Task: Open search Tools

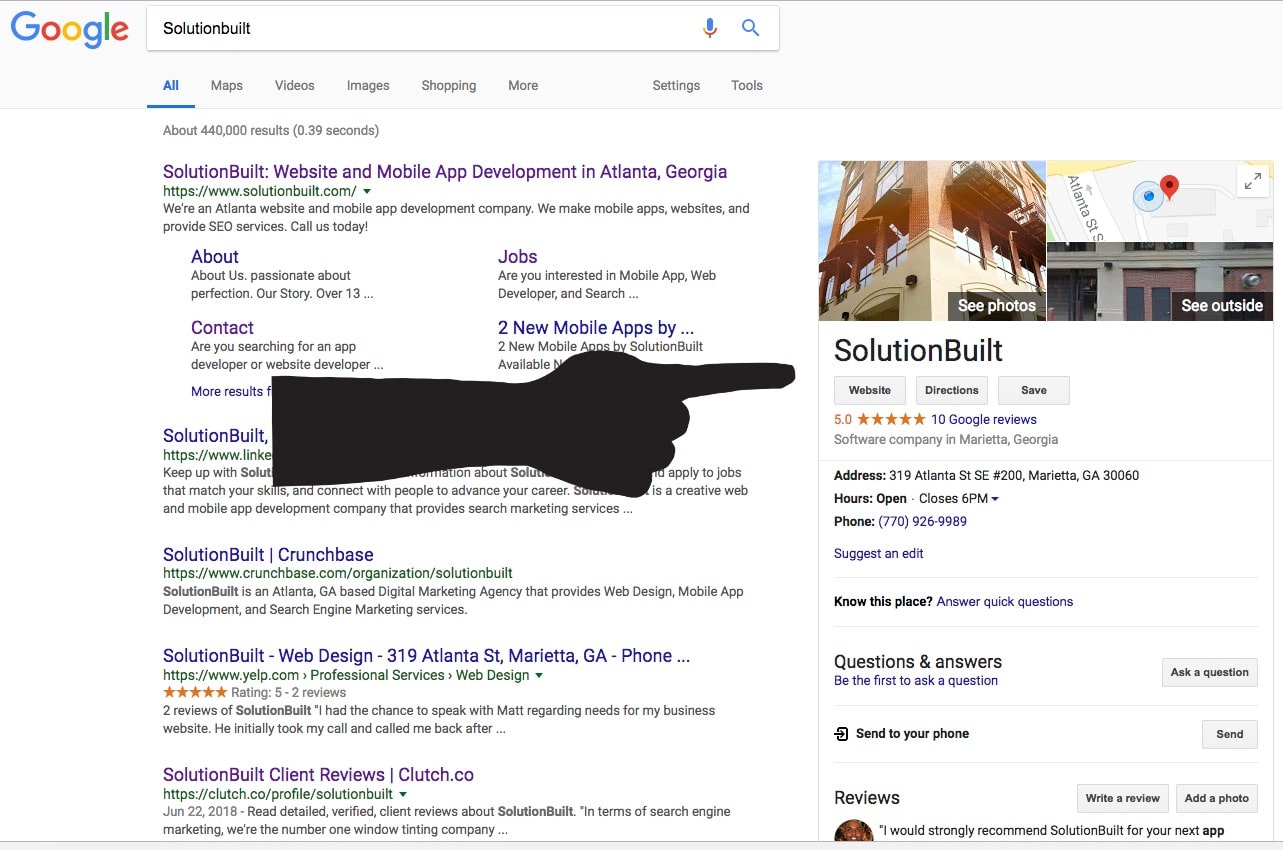Action: [747, 85]
